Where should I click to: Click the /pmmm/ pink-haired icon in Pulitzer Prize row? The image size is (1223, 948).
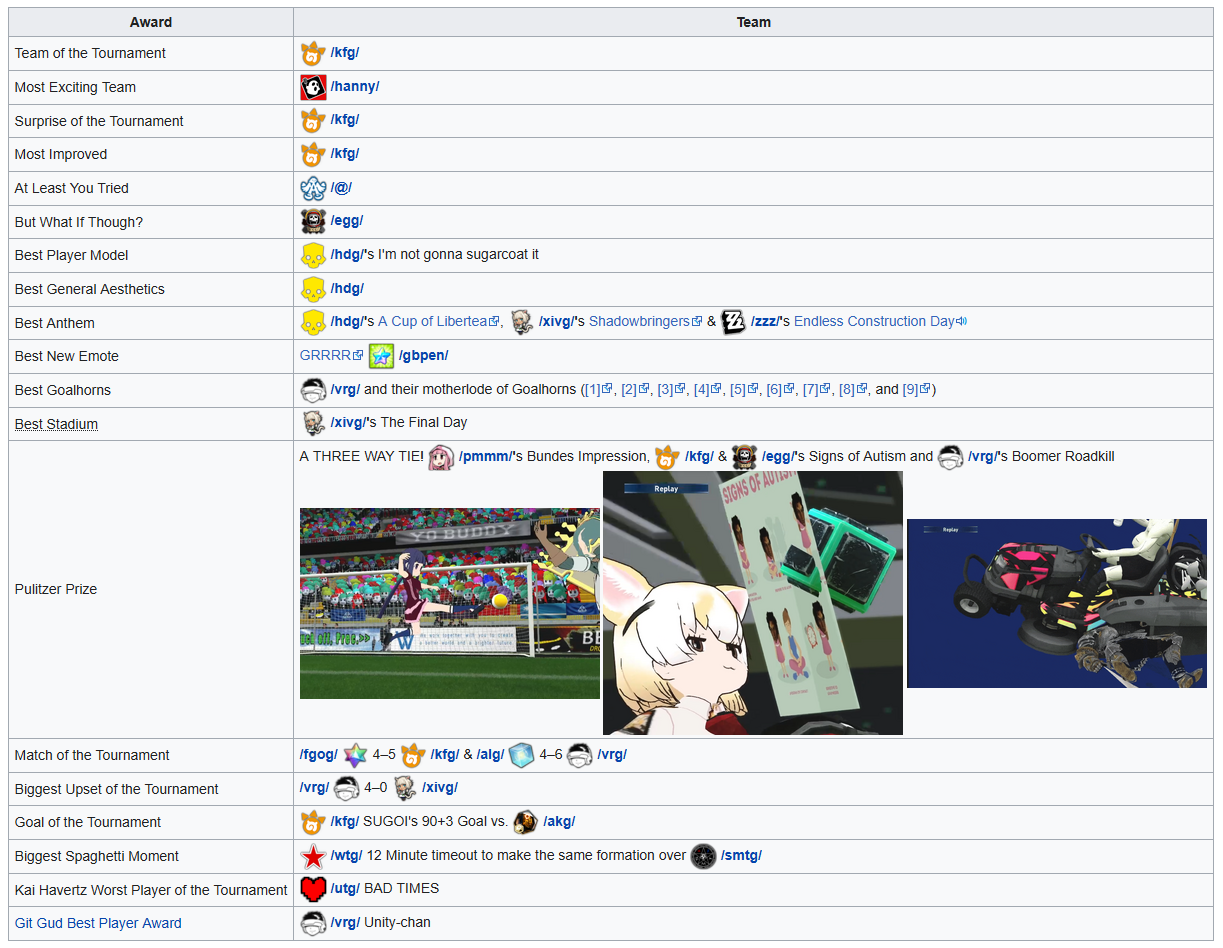[x=441, y=457]
